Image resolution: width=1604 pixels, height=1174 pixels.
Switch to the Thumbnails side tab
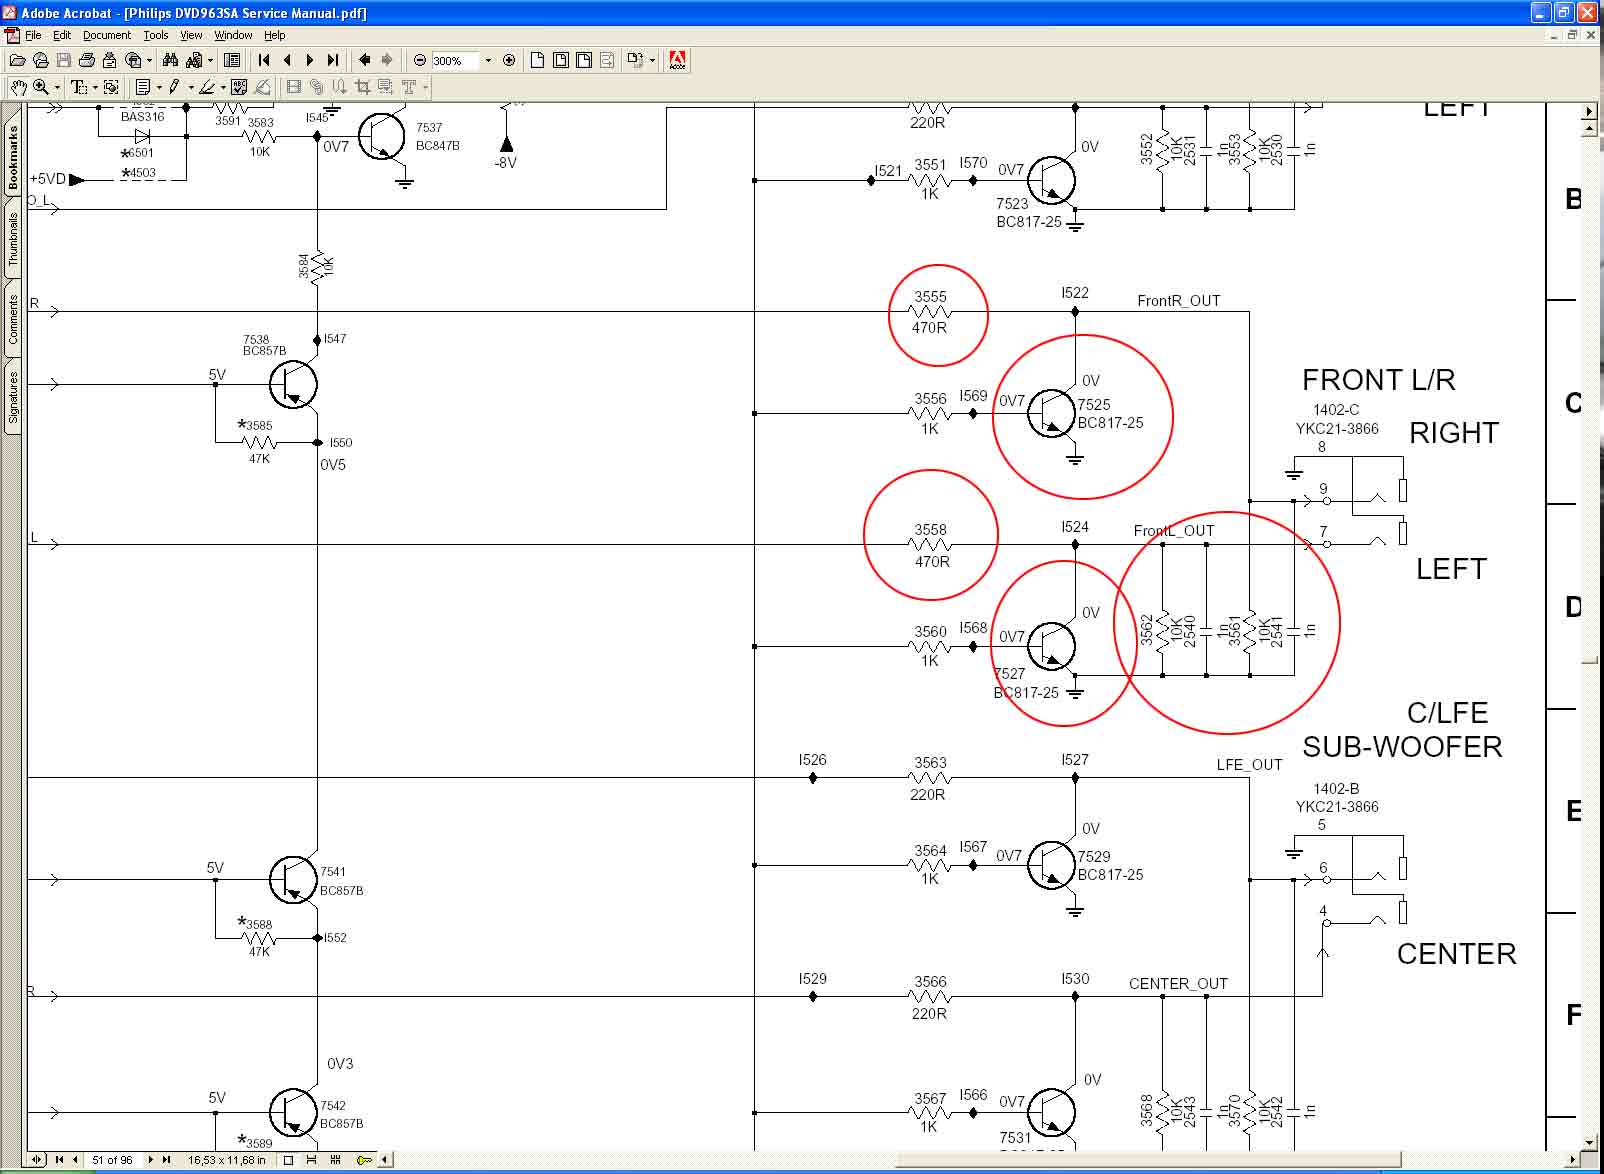click(x=13, y=238)
